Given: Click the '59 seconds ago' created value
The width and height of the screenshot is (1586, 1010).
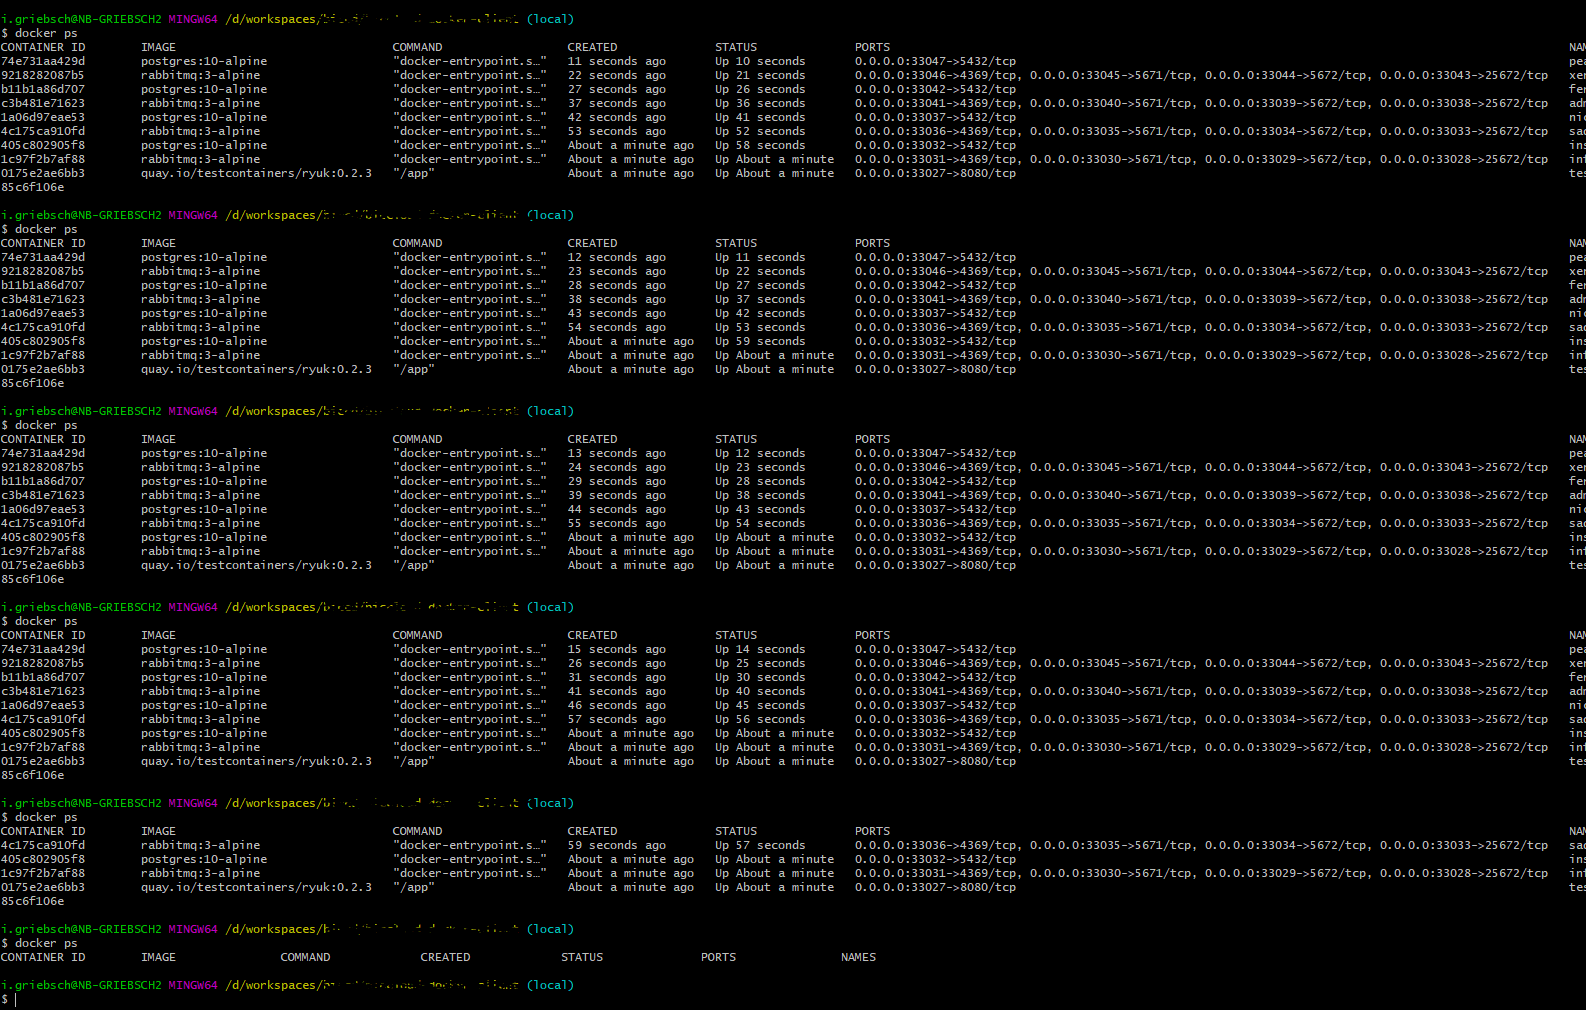Looking at the screenshot, I should click(x=617, y=845).
